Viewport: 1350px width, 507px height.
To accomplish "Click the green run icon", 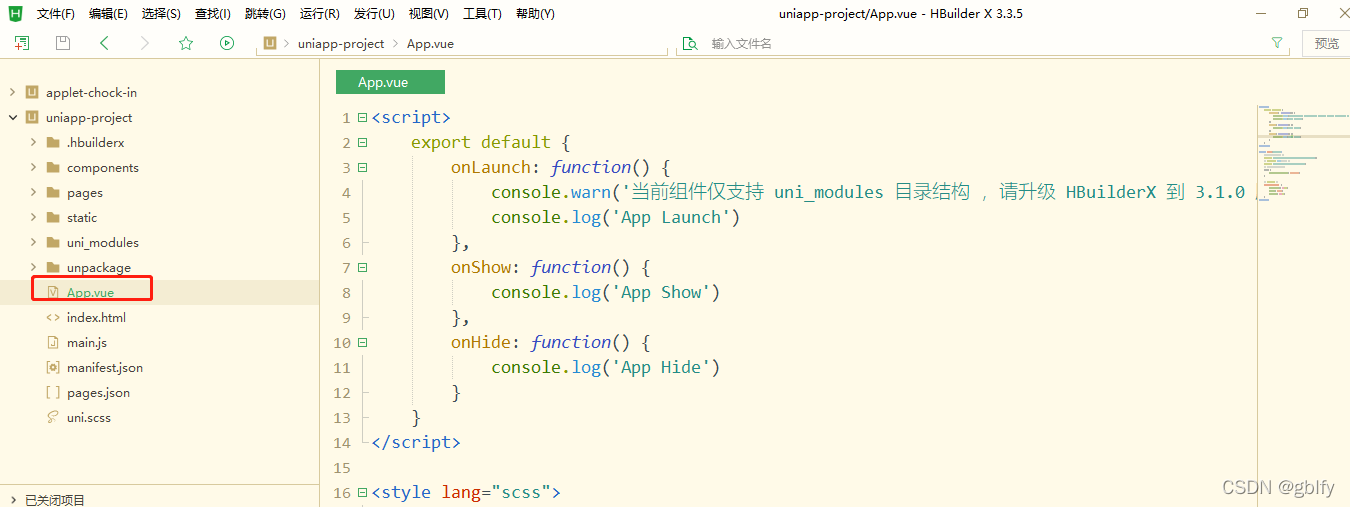I will pos(227,43).
